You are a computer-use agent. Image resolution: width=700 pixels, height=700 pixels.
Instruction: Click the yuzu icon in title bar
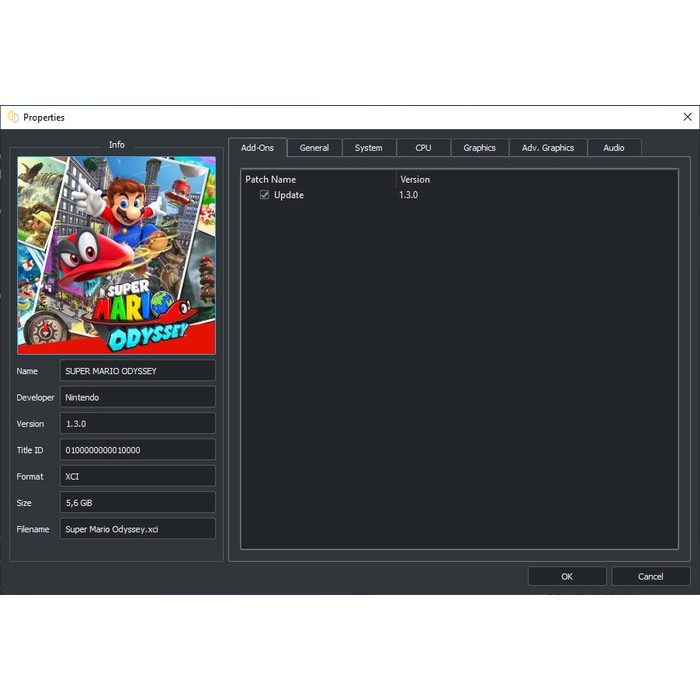13,117
